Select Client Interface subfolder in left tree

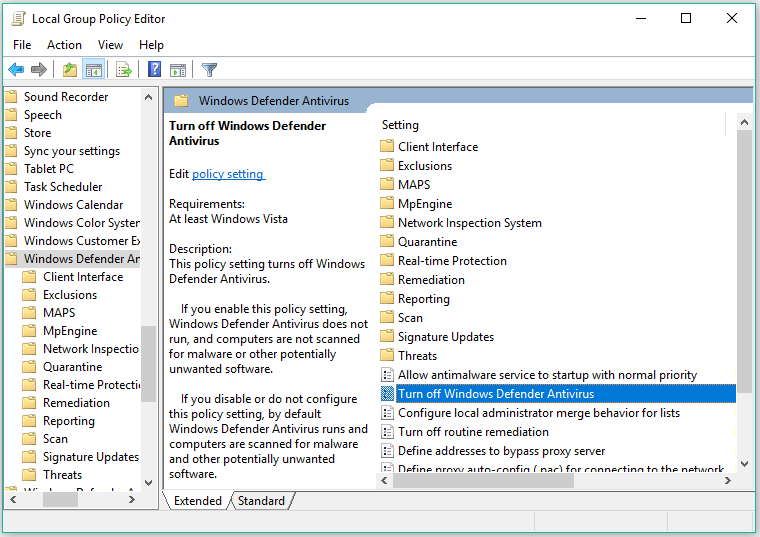(83, 277)
